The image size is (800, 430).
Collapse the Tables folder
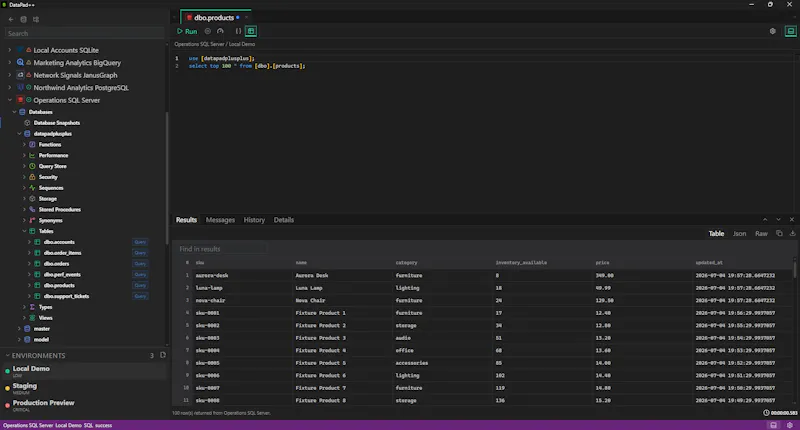pos(24,231)
